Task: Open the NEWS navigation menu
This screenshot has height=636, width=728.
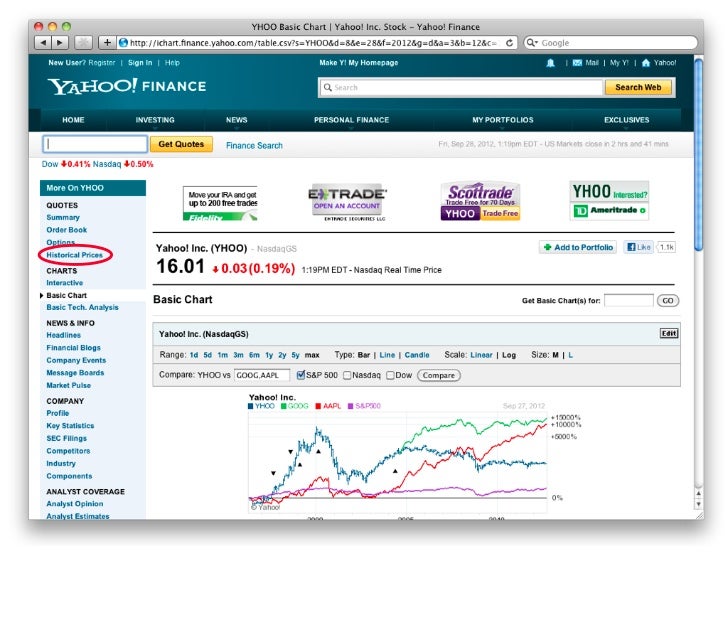Action: pos(236,120)
